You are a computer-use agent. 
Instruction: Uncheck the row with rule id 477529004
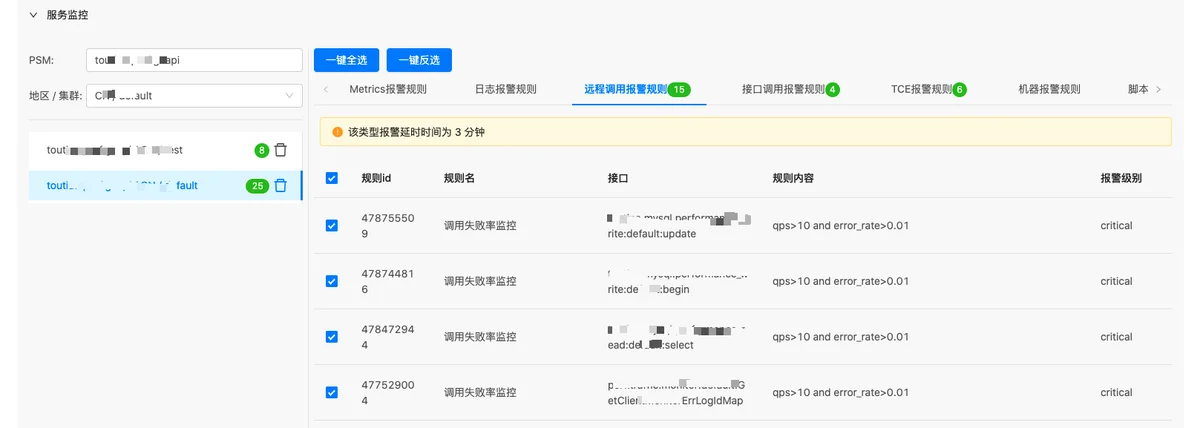[332, 393]
